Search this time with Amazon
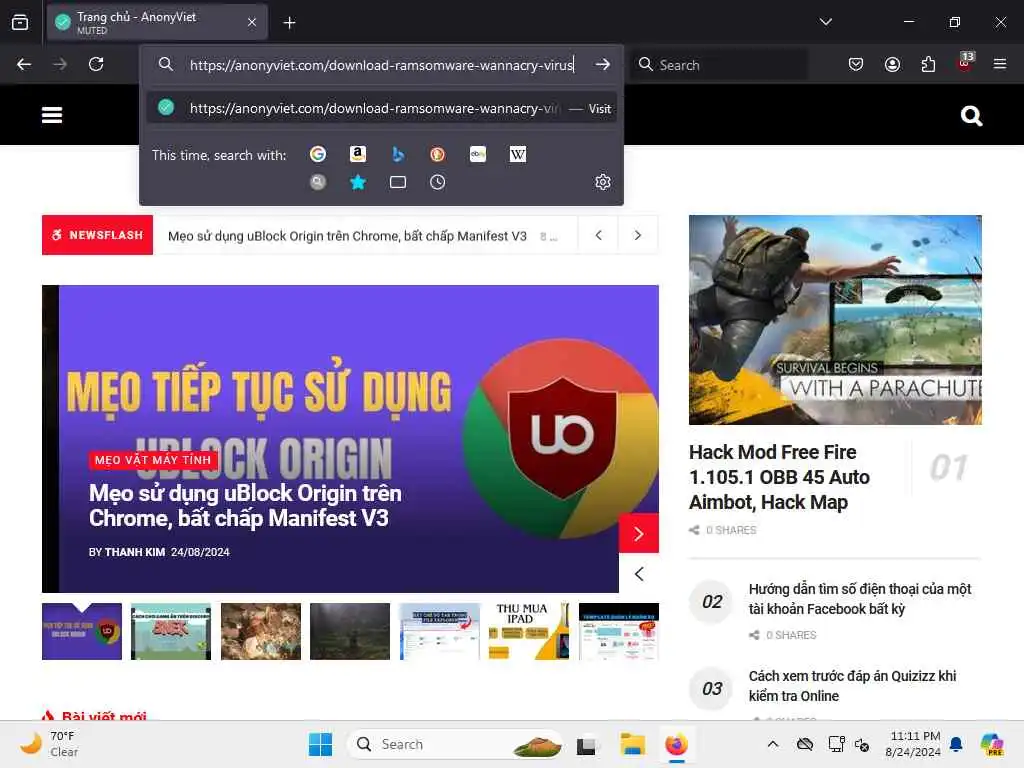Screen dimensions: 1024x768 coord(357,154)
